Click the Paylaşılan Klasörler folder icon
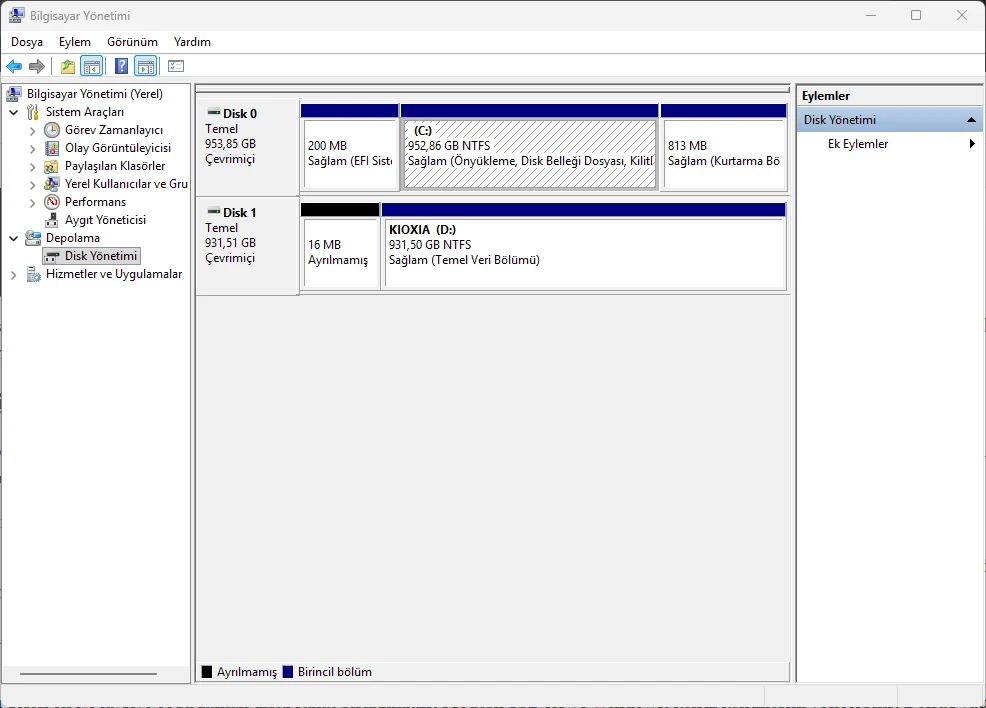Image resolution: width=986 pixels, height=708 pixels. 52,166
